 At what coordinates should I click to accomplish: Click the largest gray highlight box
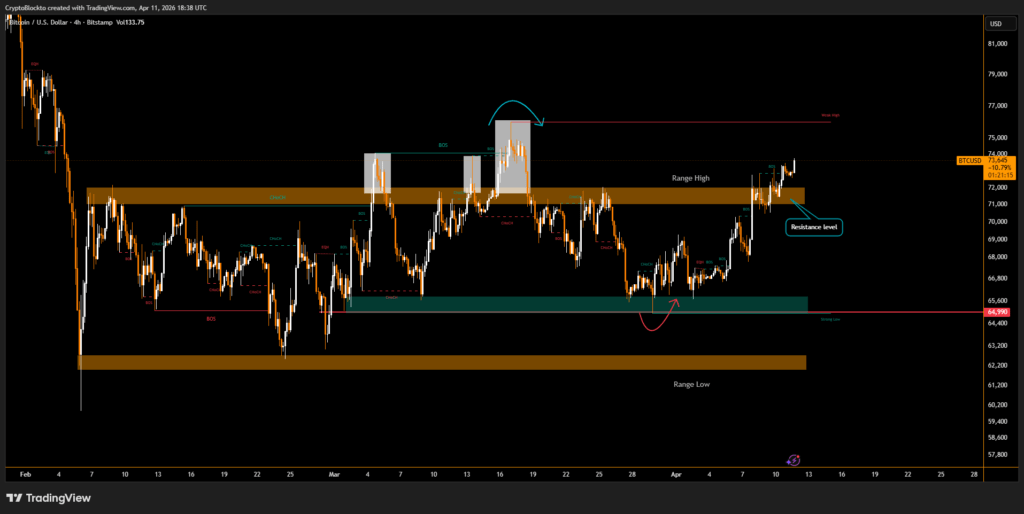[x=512, y=155]
